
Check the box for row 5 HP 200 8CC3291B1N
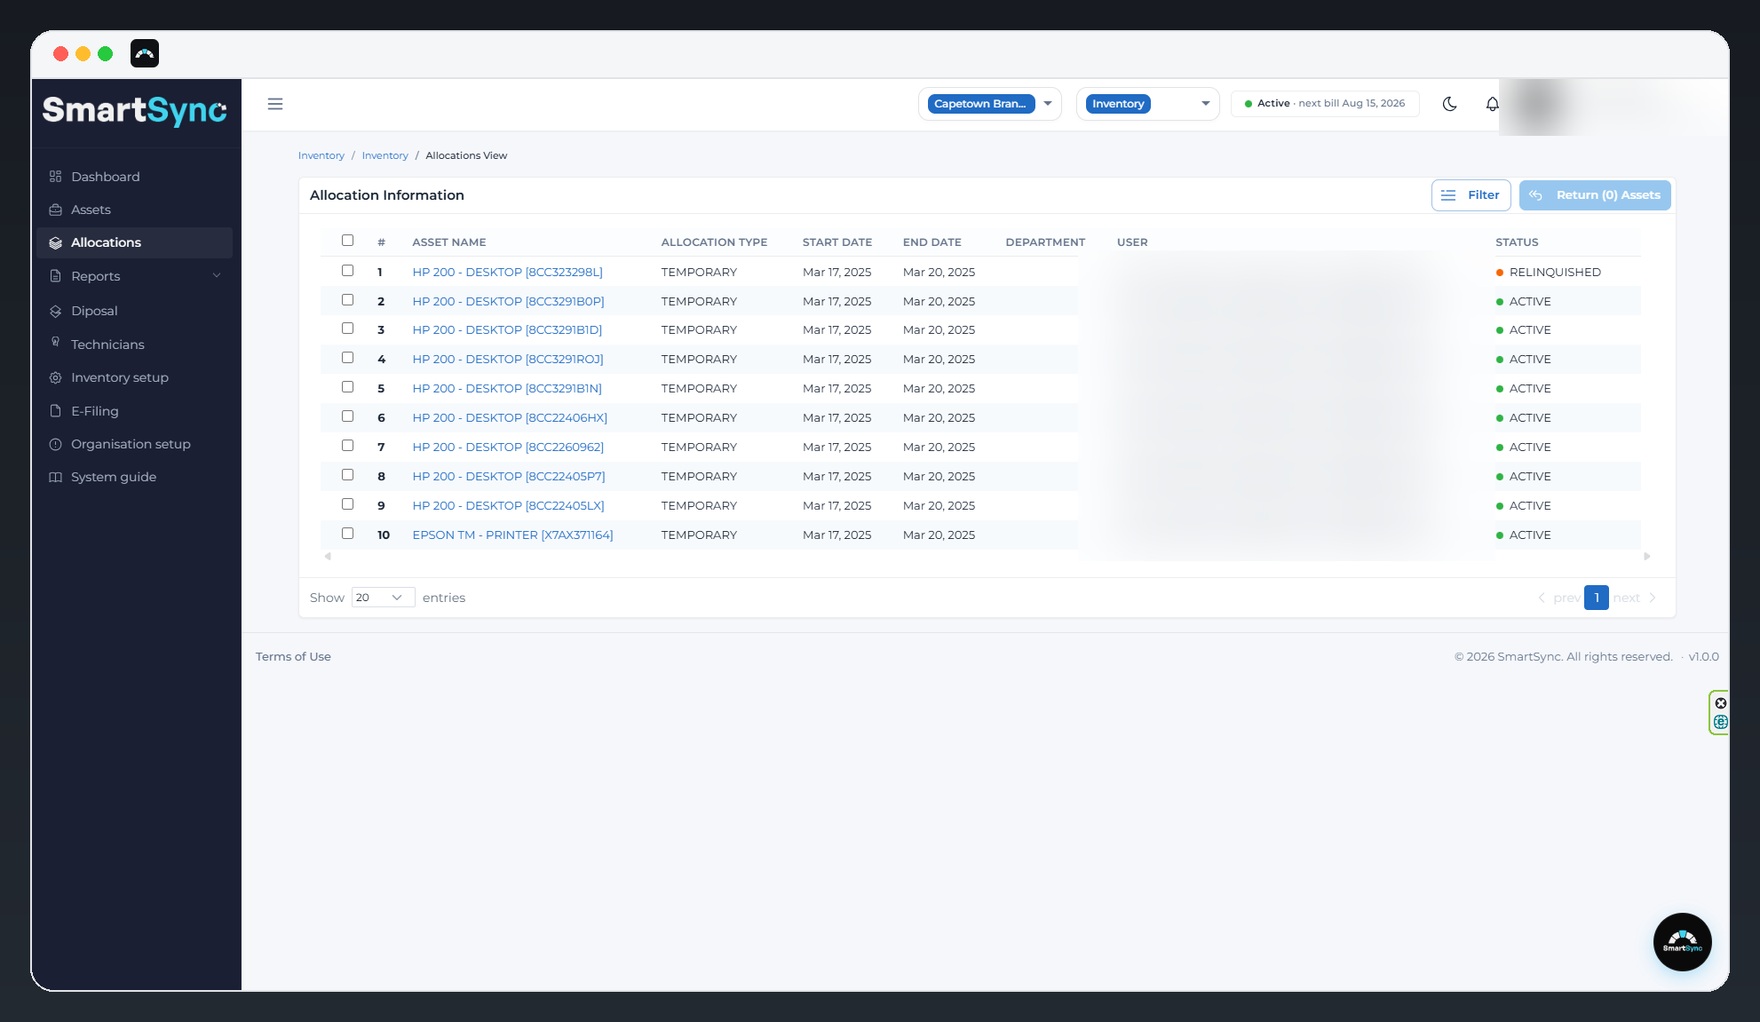[348, 386]
